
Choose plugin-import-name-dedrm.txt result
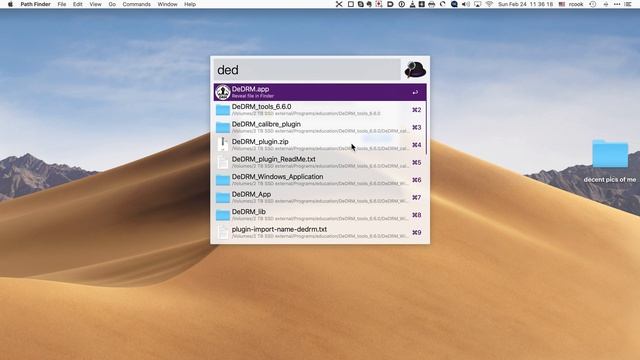320,233
